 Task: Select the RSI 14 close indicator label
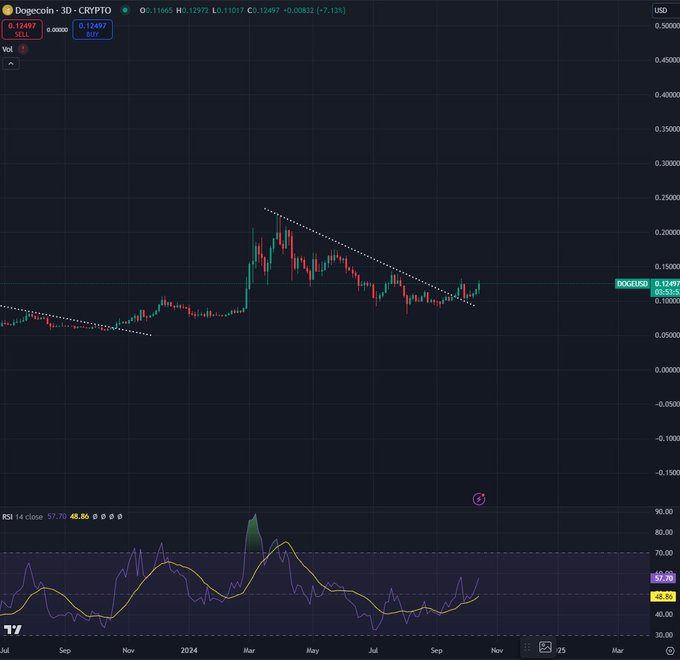tap(23, 516)
